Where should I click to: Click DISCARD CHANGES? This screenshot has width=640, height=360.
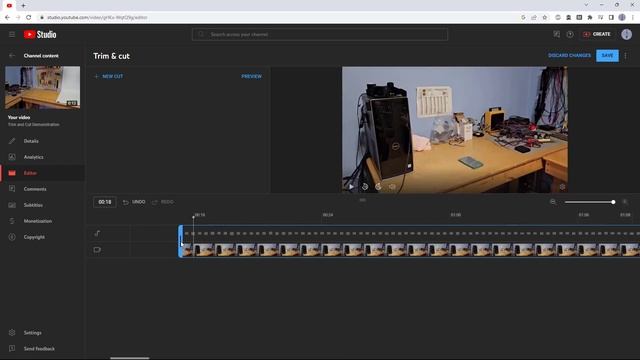569,56
